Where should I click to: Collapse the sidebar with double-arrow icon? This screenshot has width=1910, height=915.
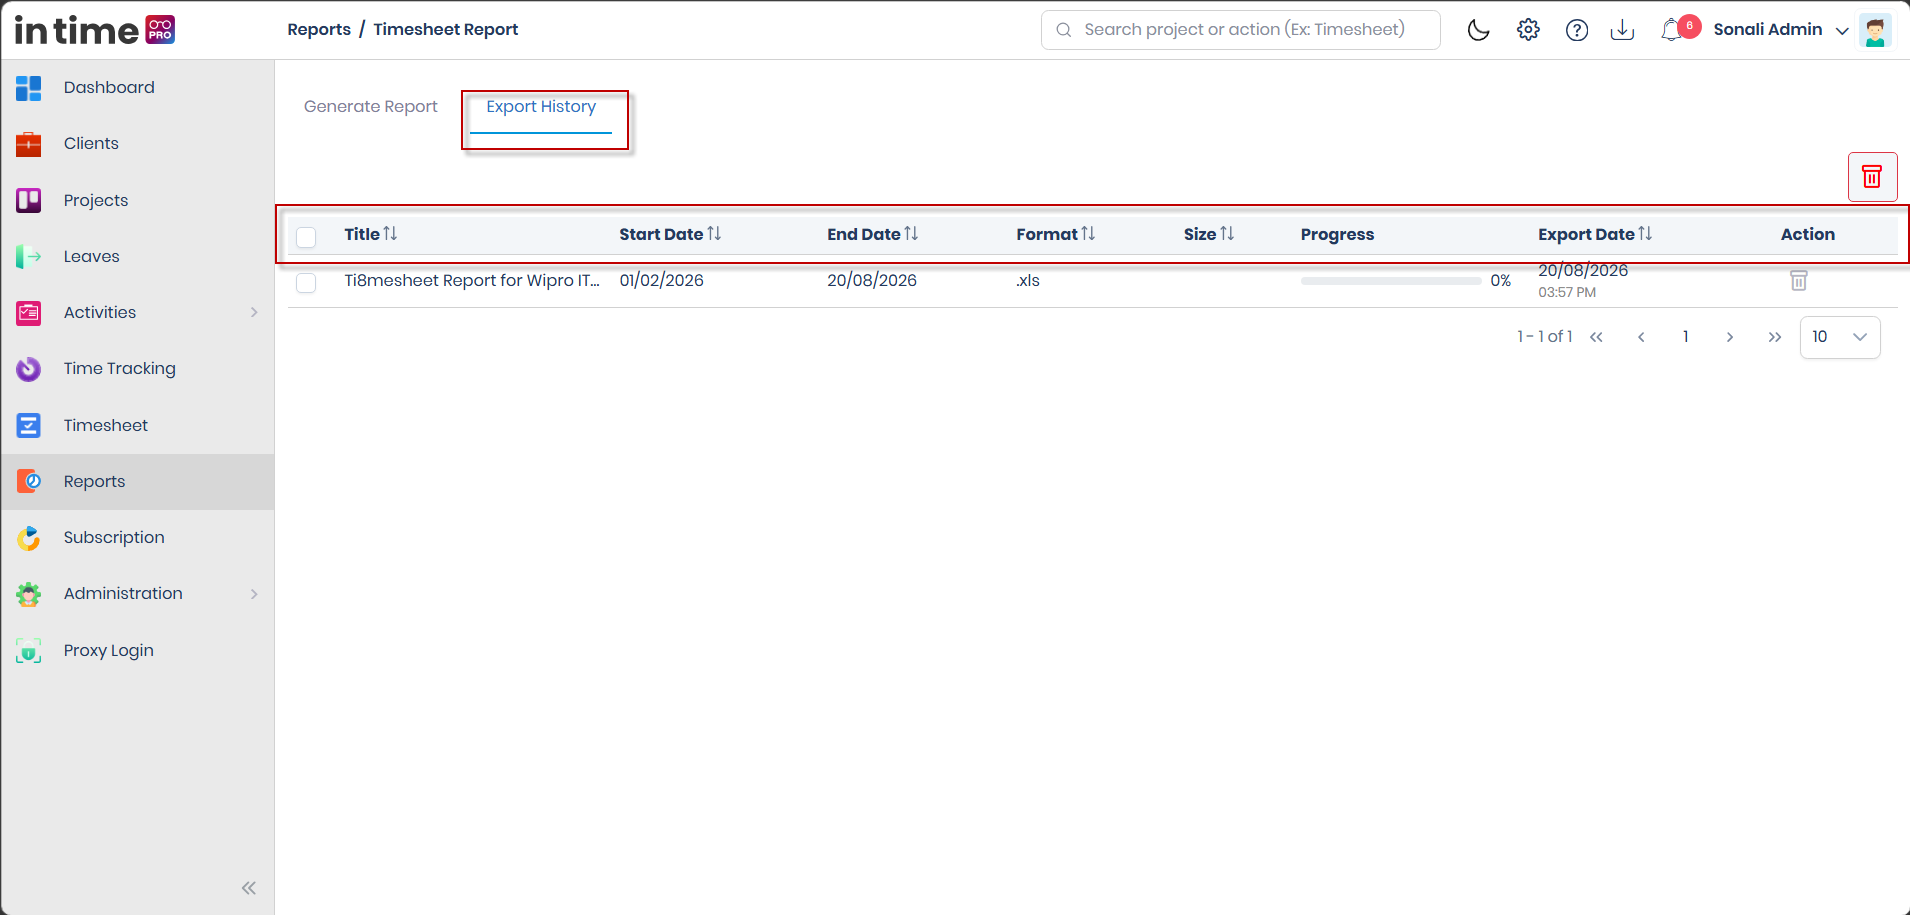249,888
